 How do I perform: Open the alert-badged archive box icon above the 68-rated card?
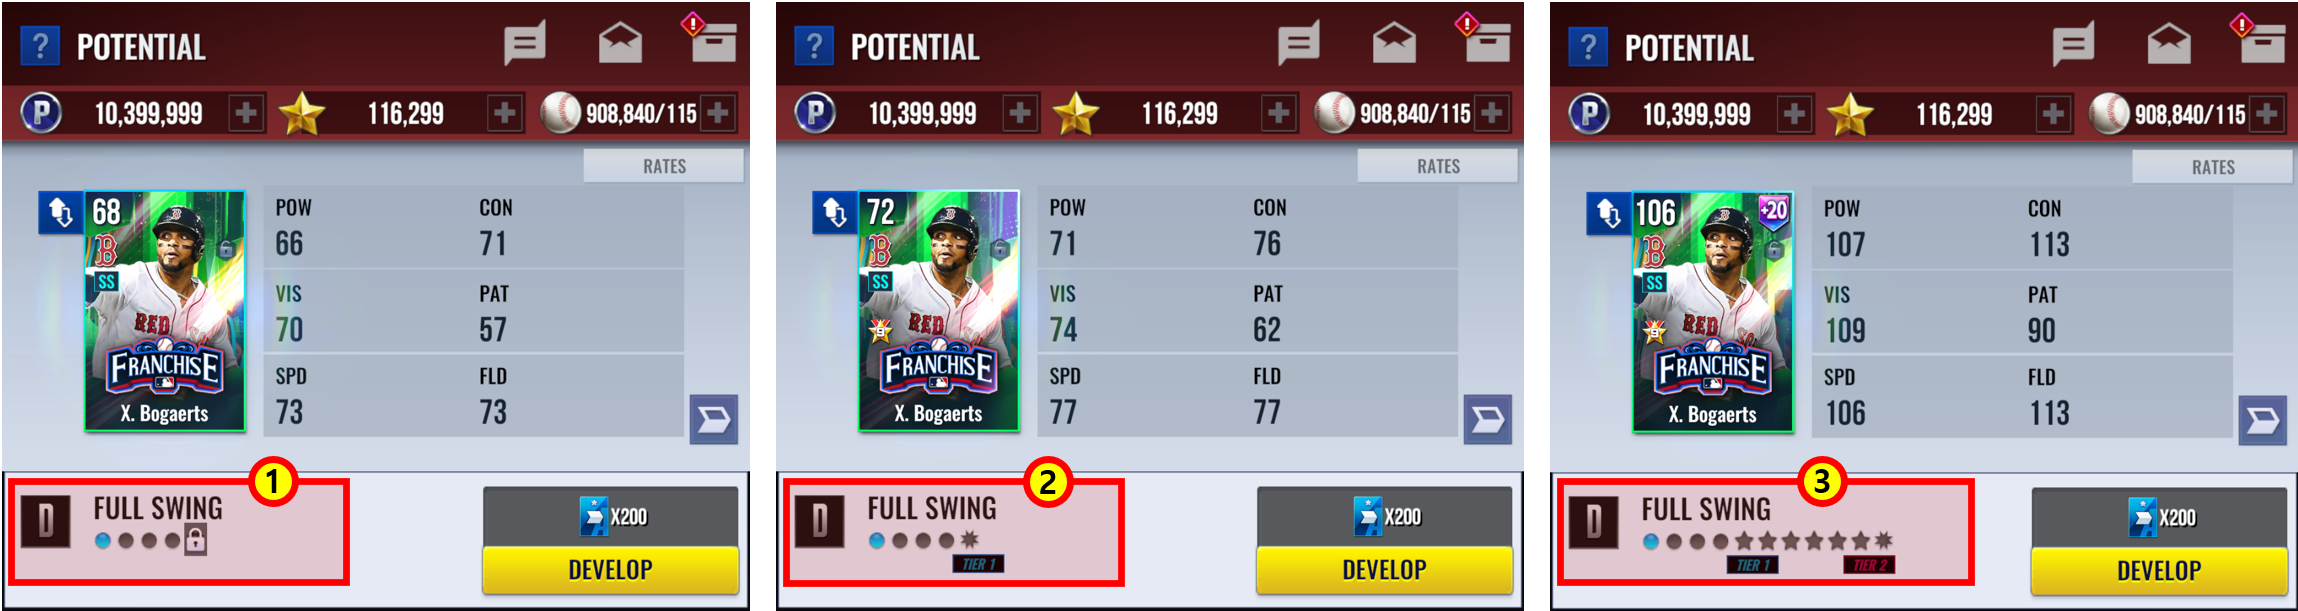coord(710,39)
